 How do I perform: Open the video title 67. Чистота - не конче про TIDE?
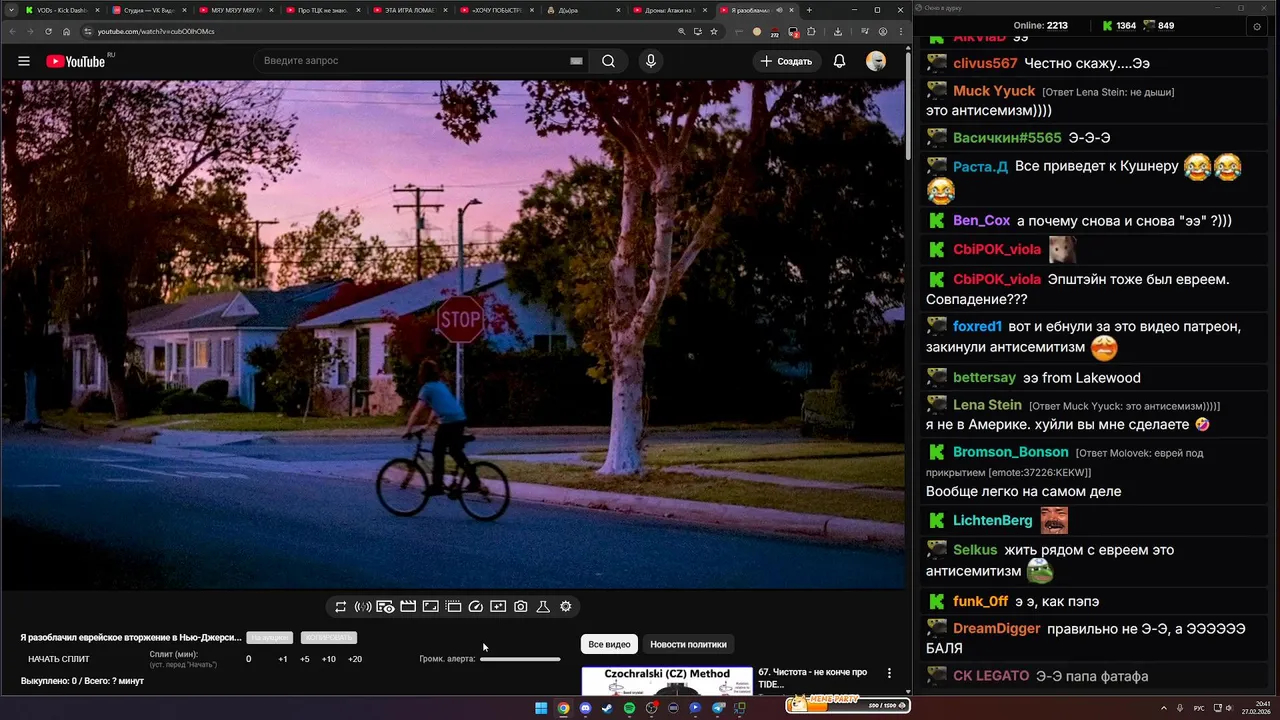812,678
